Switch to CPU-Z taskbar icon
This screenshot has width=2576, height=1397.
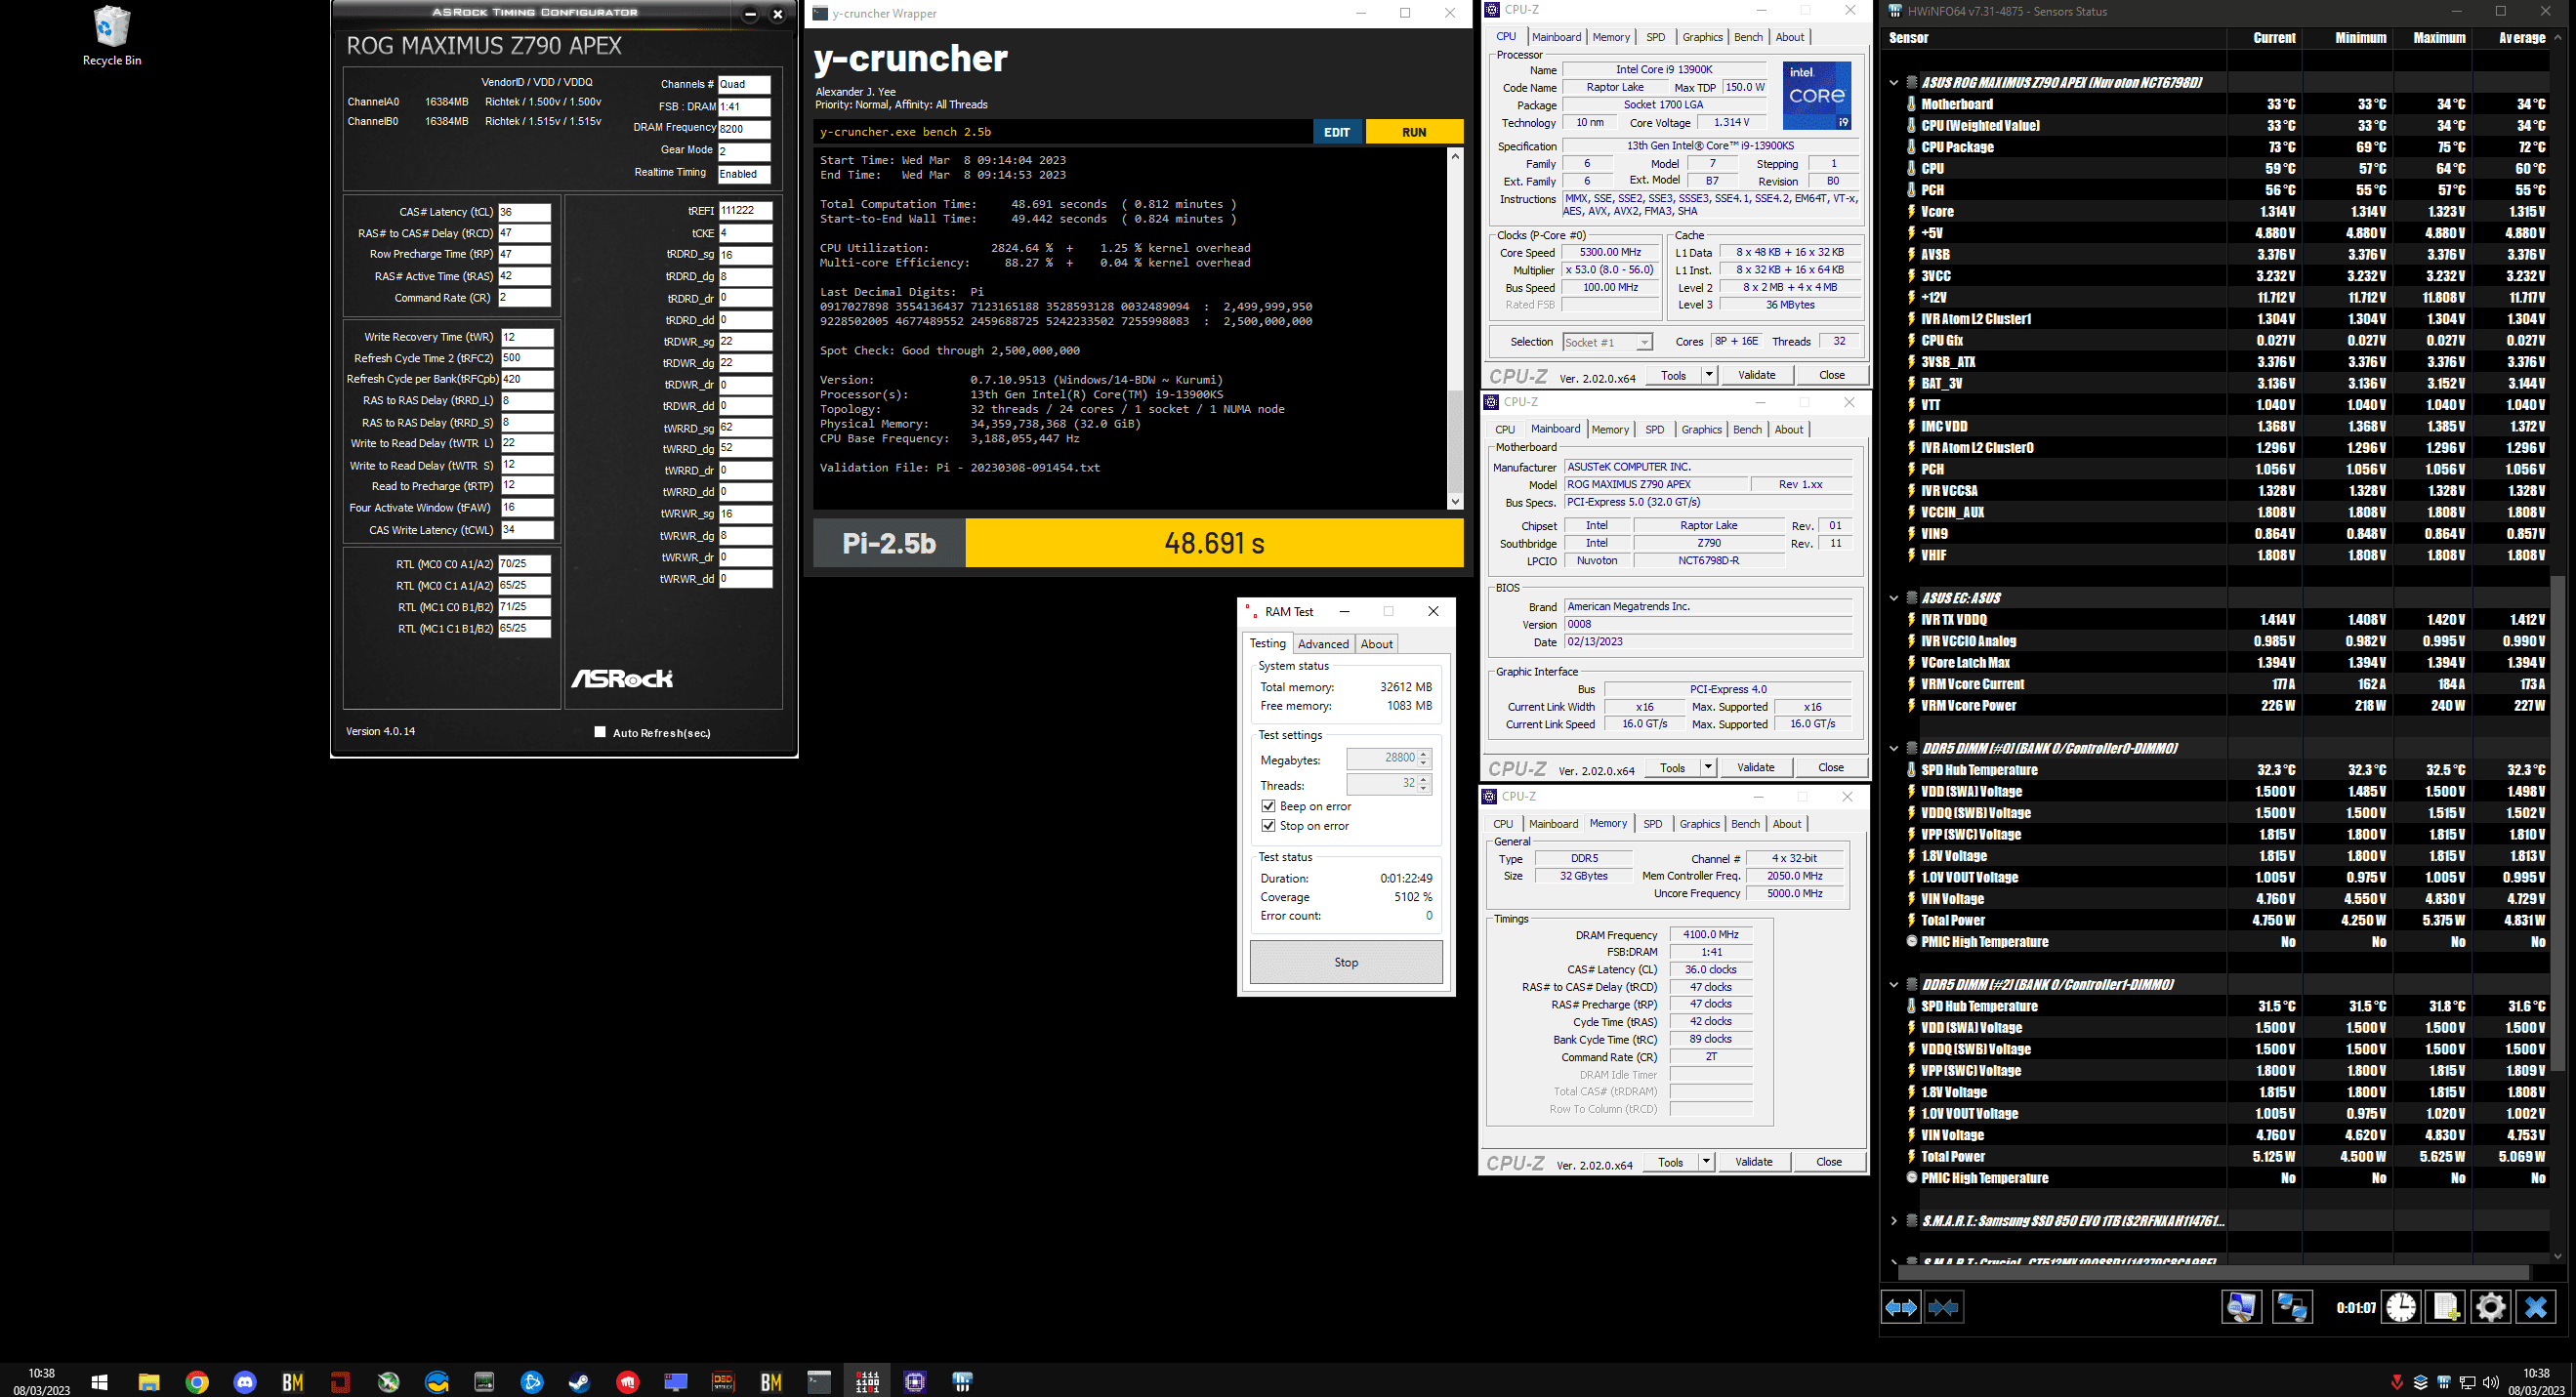915,1382
